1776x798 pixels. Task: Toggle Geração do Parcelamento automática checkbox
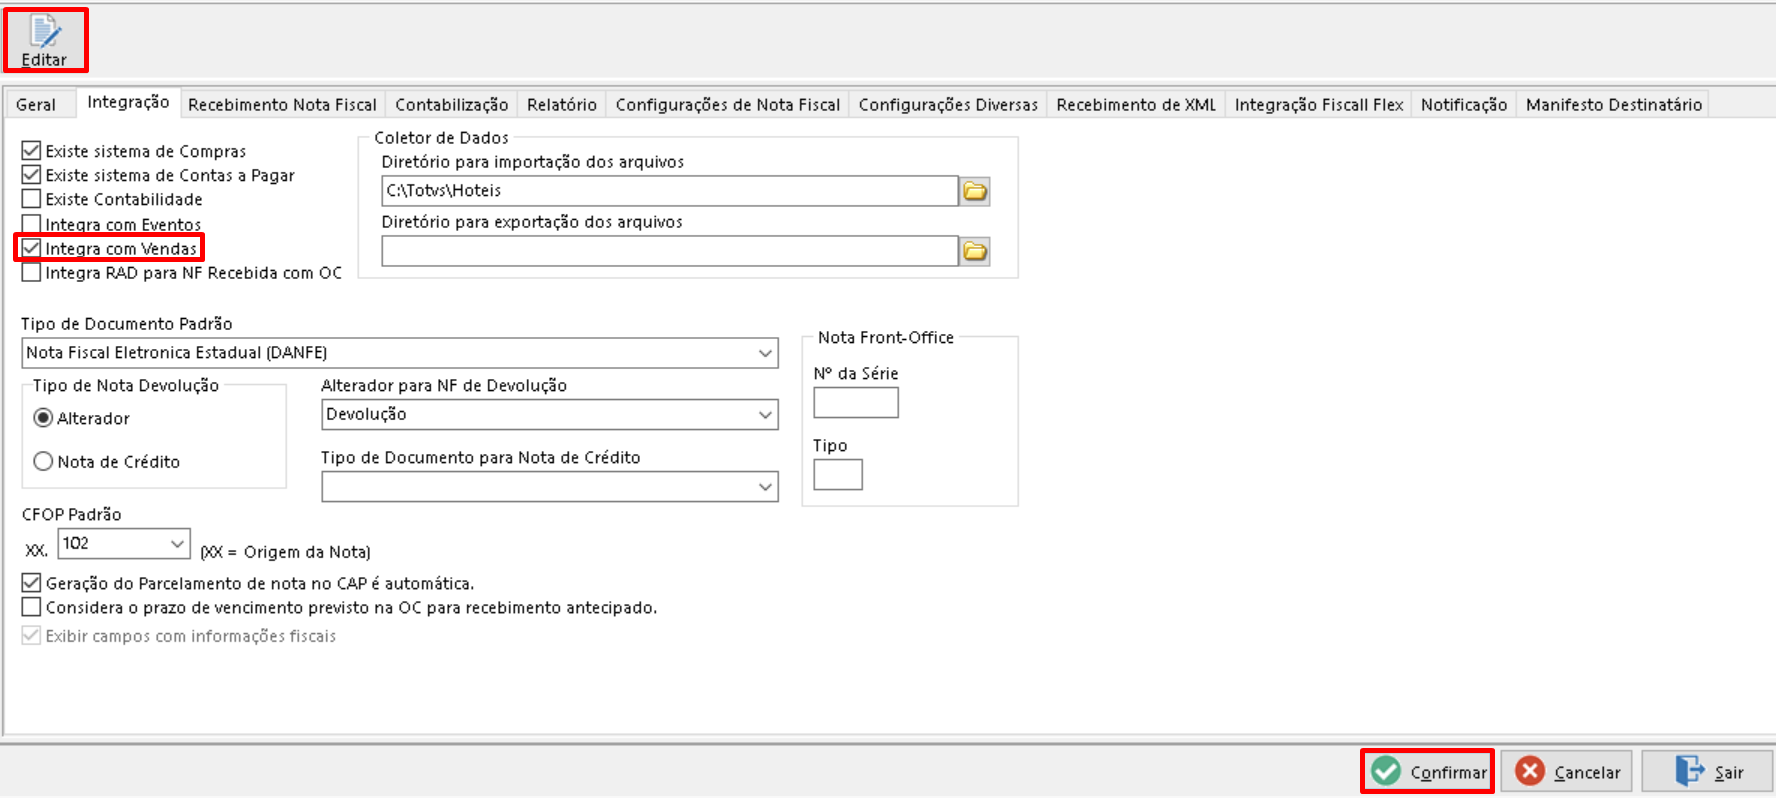click(x=32, y=583)
